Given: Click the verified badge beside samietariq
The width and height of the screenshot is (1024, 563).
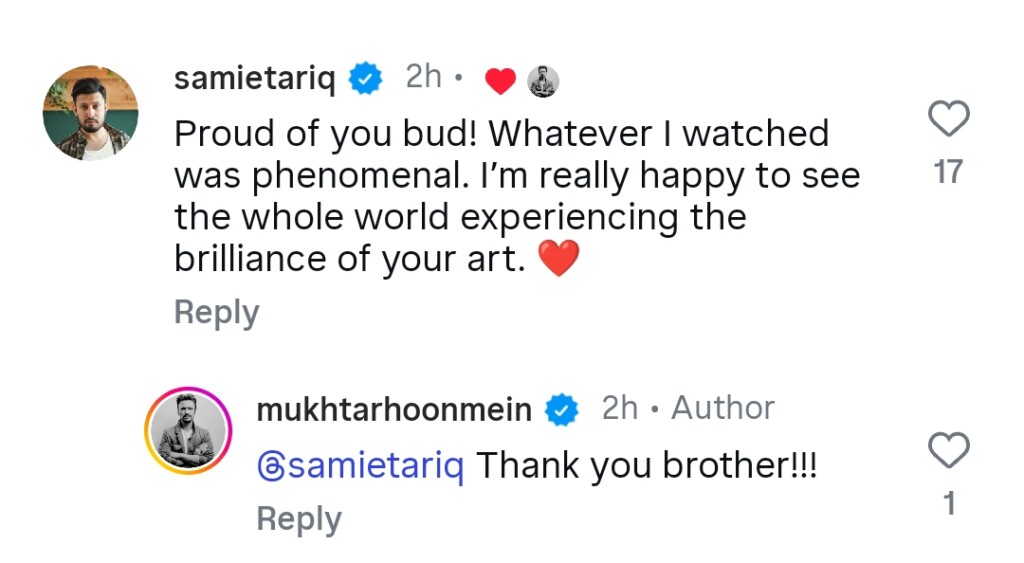Looking at the screenshot, I should click(365, 79).
